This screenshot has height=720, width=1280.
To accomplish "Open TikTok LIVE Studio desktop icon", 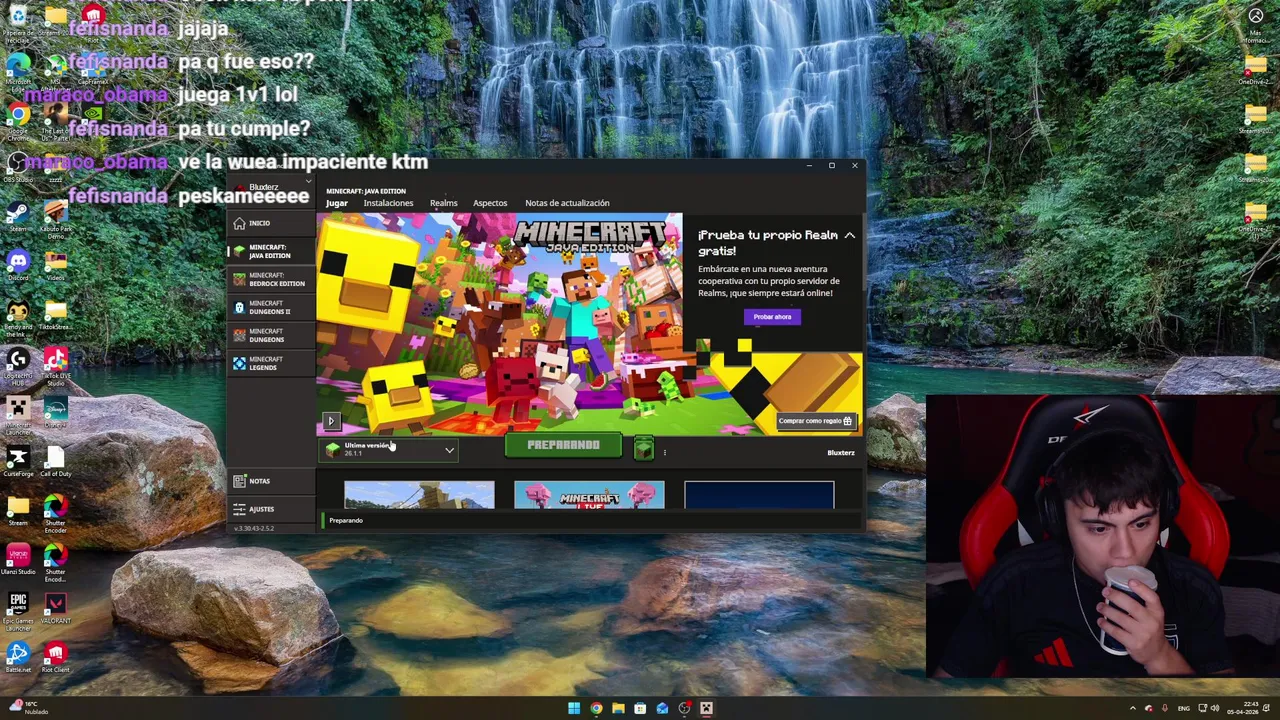I will [55, 364].
